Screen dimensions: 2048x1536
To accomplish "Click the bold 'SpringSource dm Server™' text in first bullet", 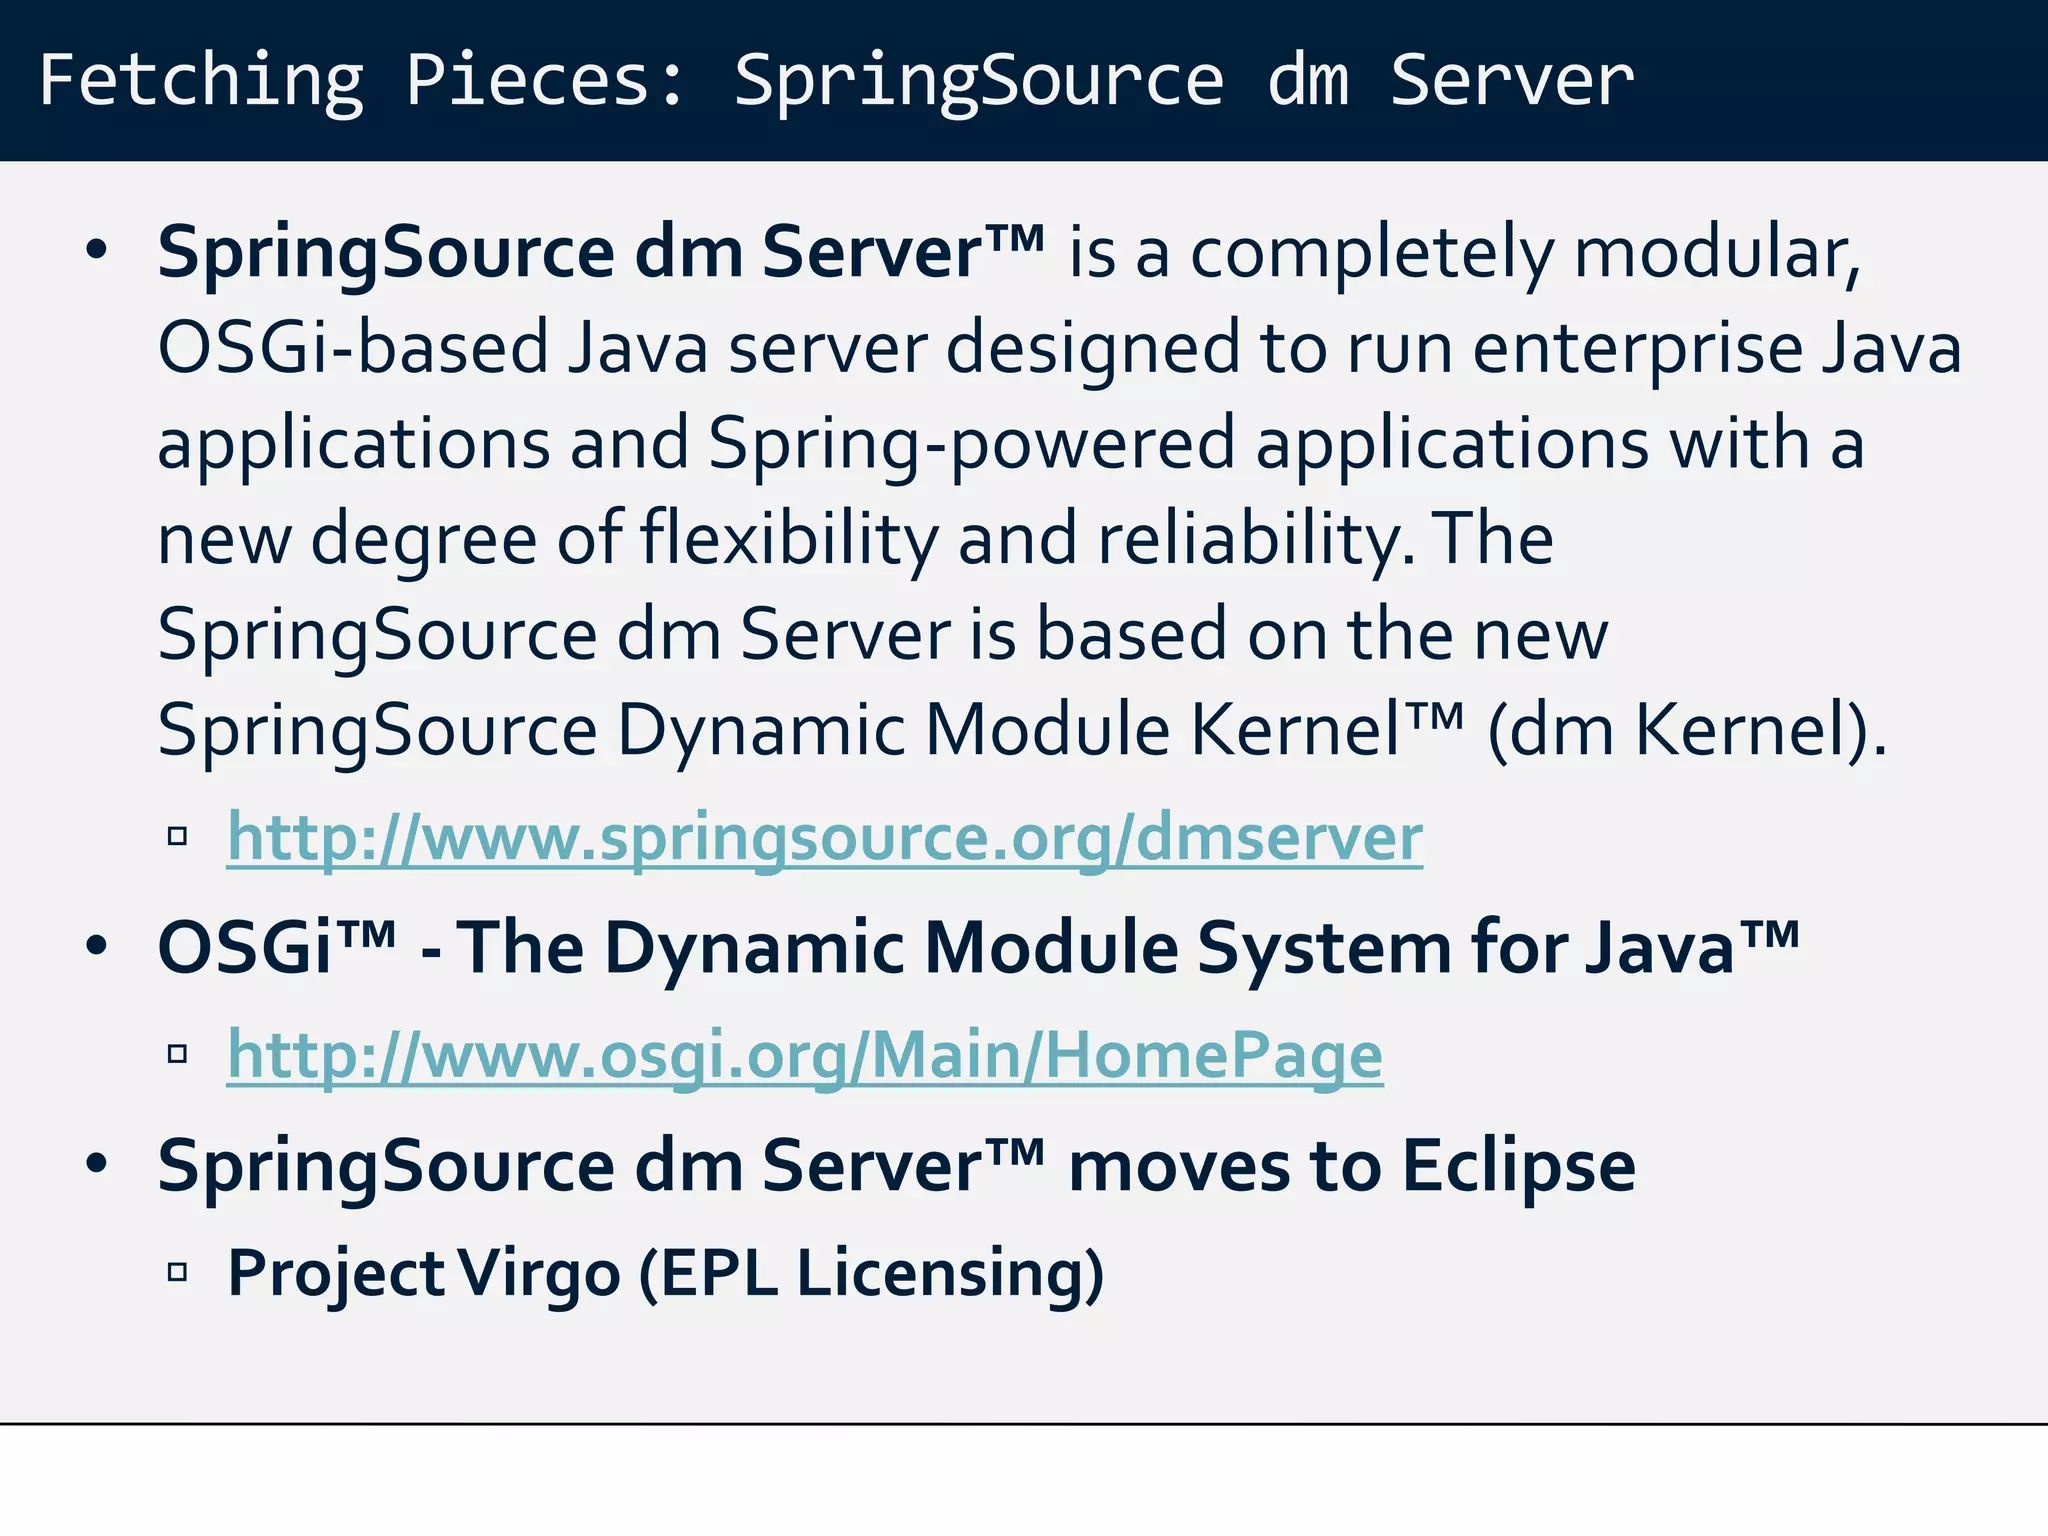I will click(x=601, y=253).
